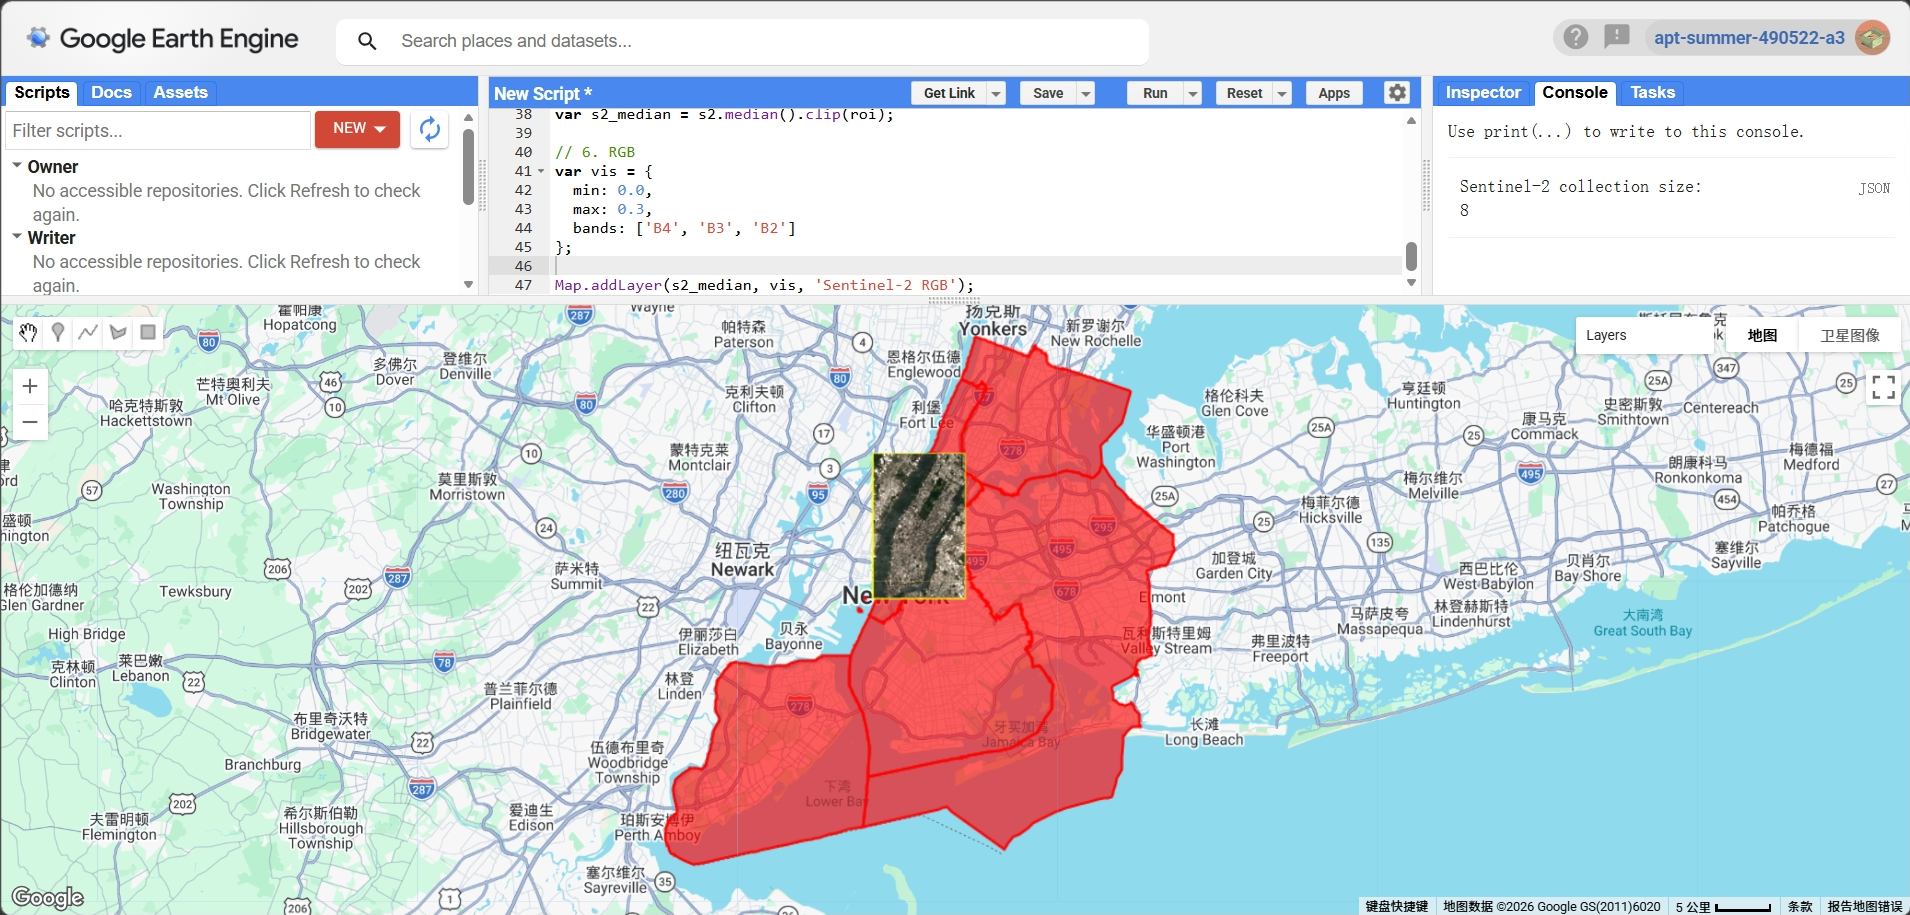Open the code editor settings gear
This screenshot has width=1910, height=915.
coord(1397,93)
